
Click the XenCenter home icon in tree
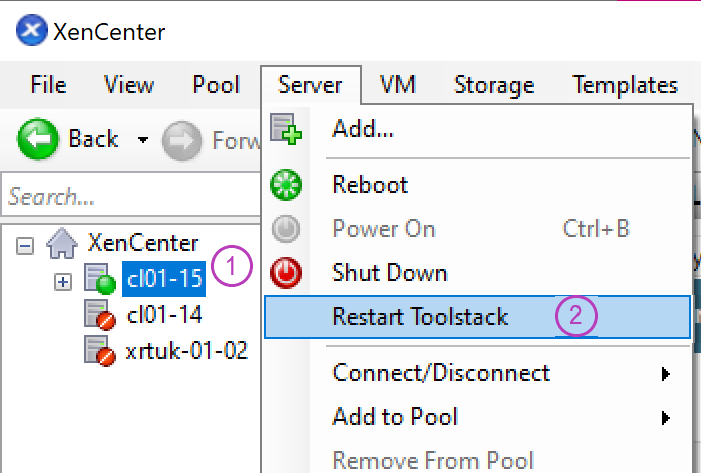click(x=63, y=243)
